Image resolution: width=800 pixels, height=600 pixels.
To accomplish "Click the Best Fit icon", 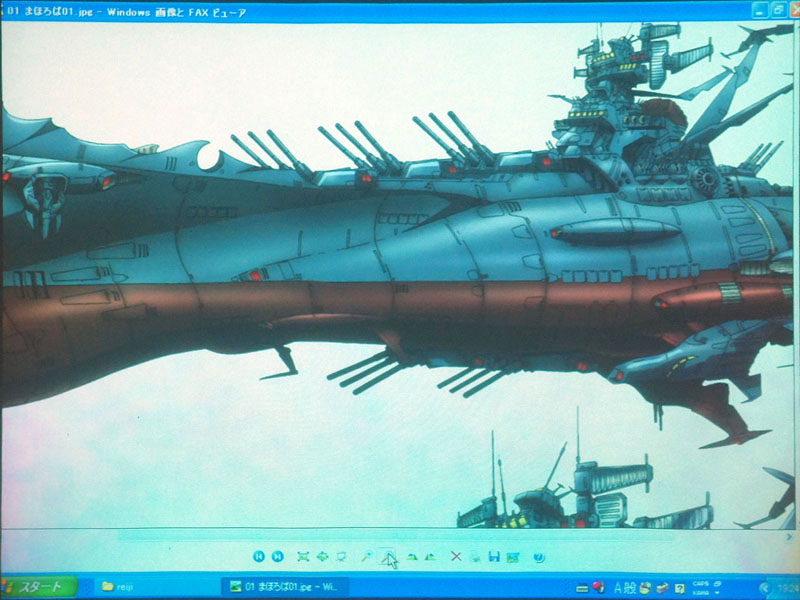I will coord(303,556).
